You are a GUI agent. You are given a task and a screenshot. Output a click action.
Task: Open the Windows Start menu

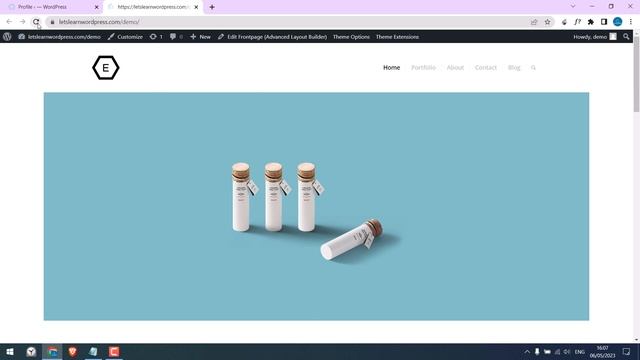(10, 352)
